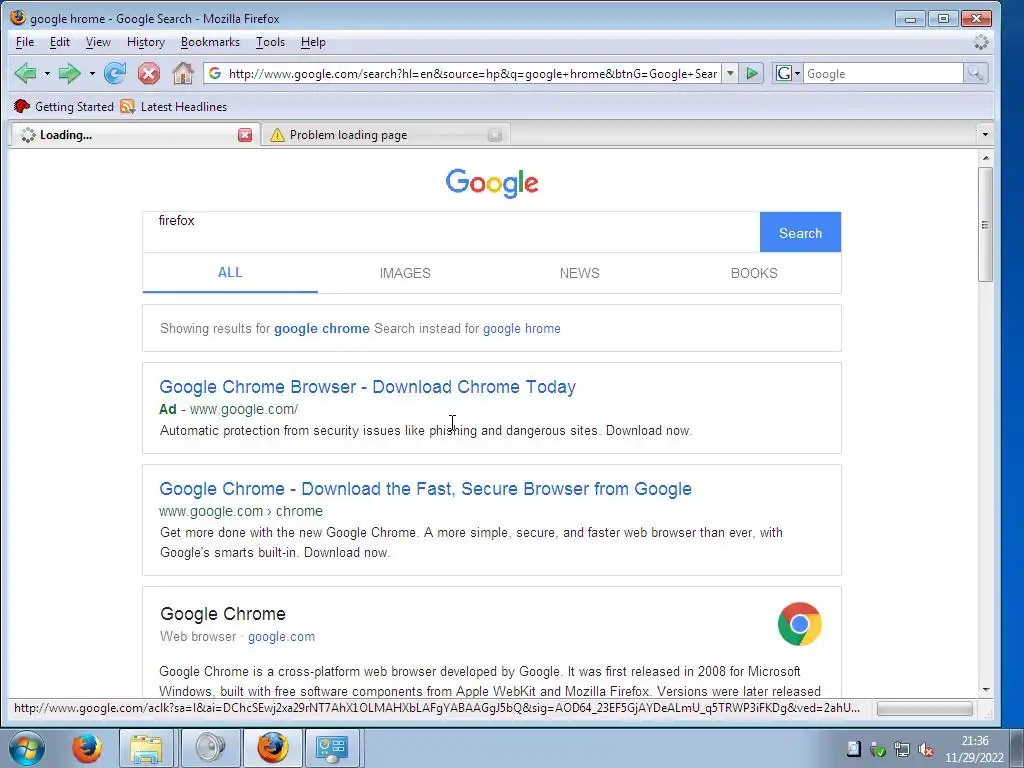Click the Google logo on the page
The height and width of the screenshot is (768, 1024).
click(492, 183)
